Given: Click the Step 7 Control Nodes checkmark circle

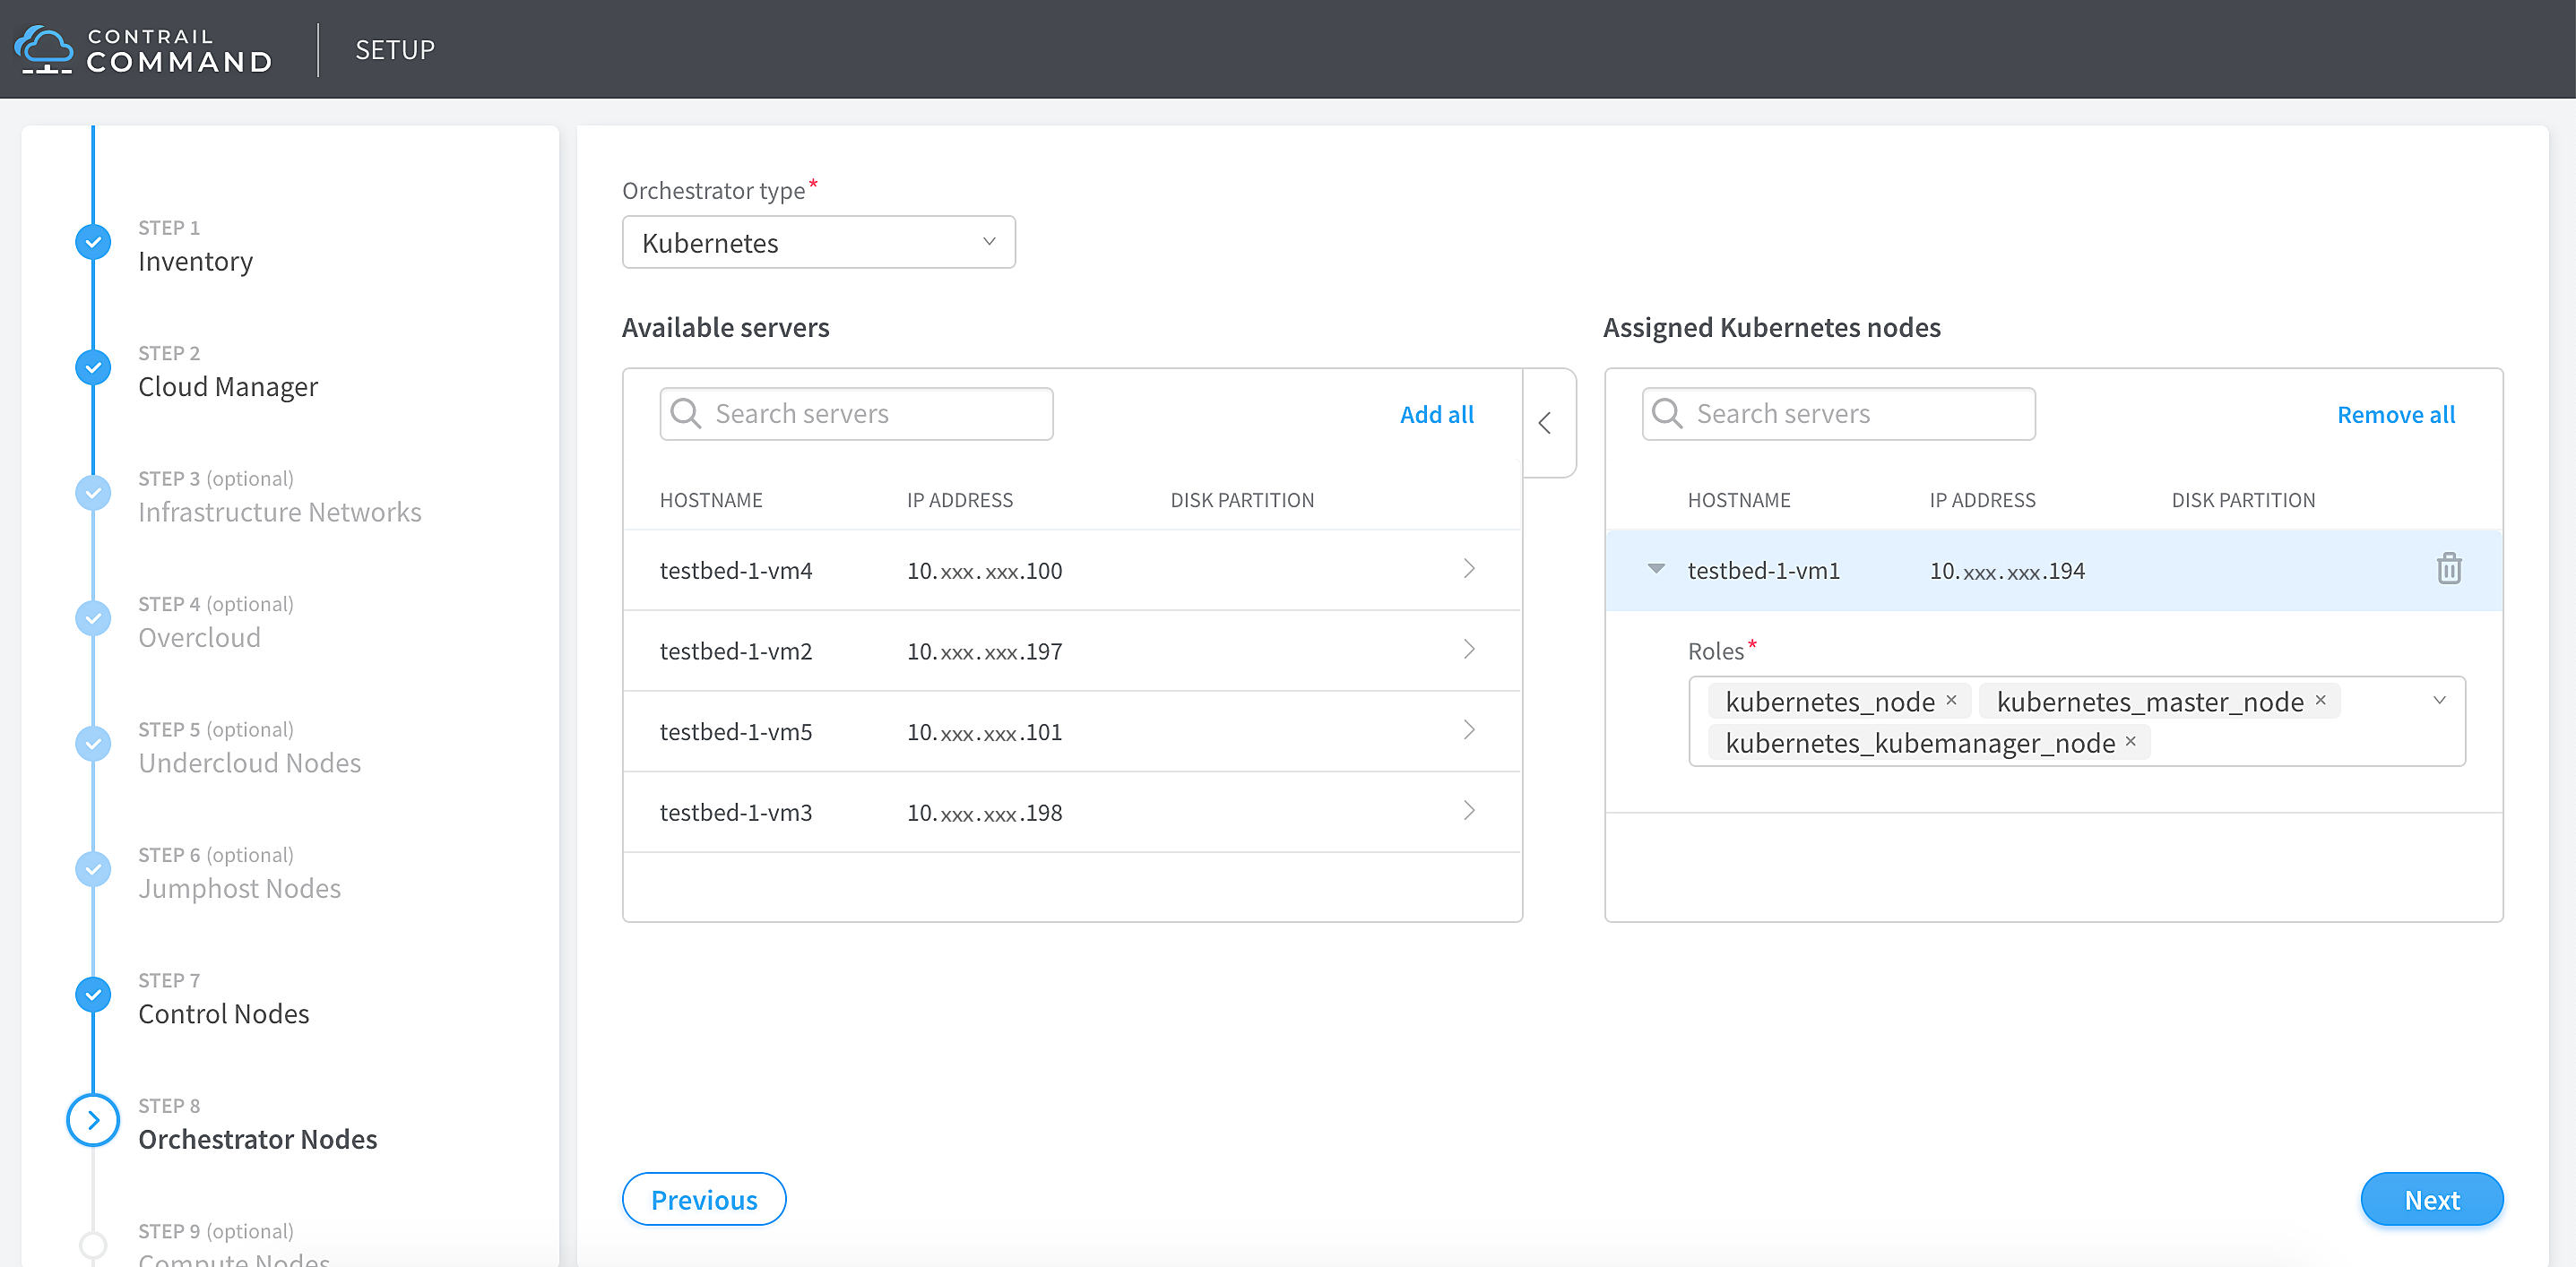Looking at the screenshot, I should pos(93,994).
